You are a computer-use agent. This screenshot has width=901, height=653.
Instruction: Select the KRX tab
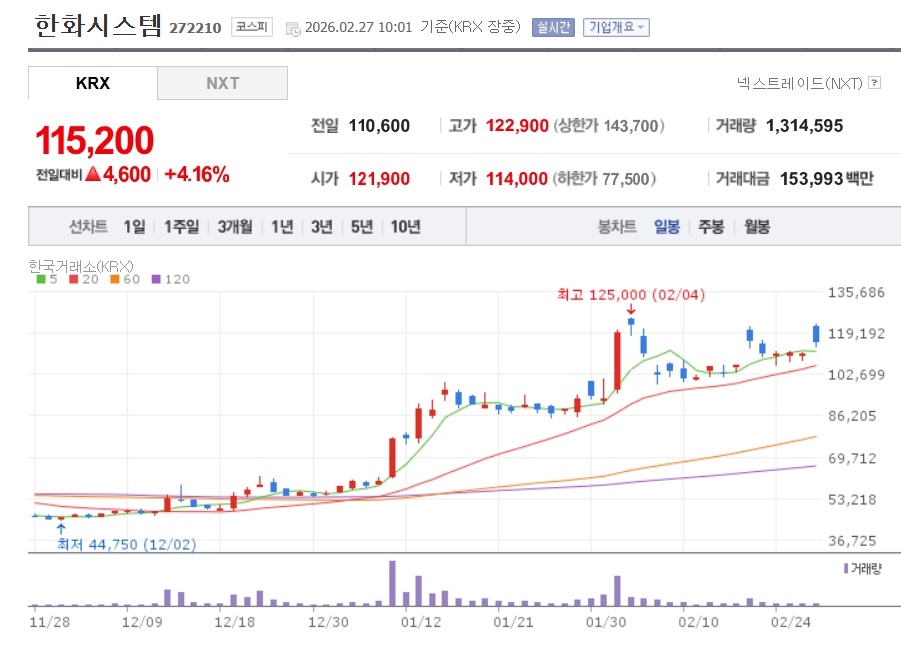tap(93, 83)
